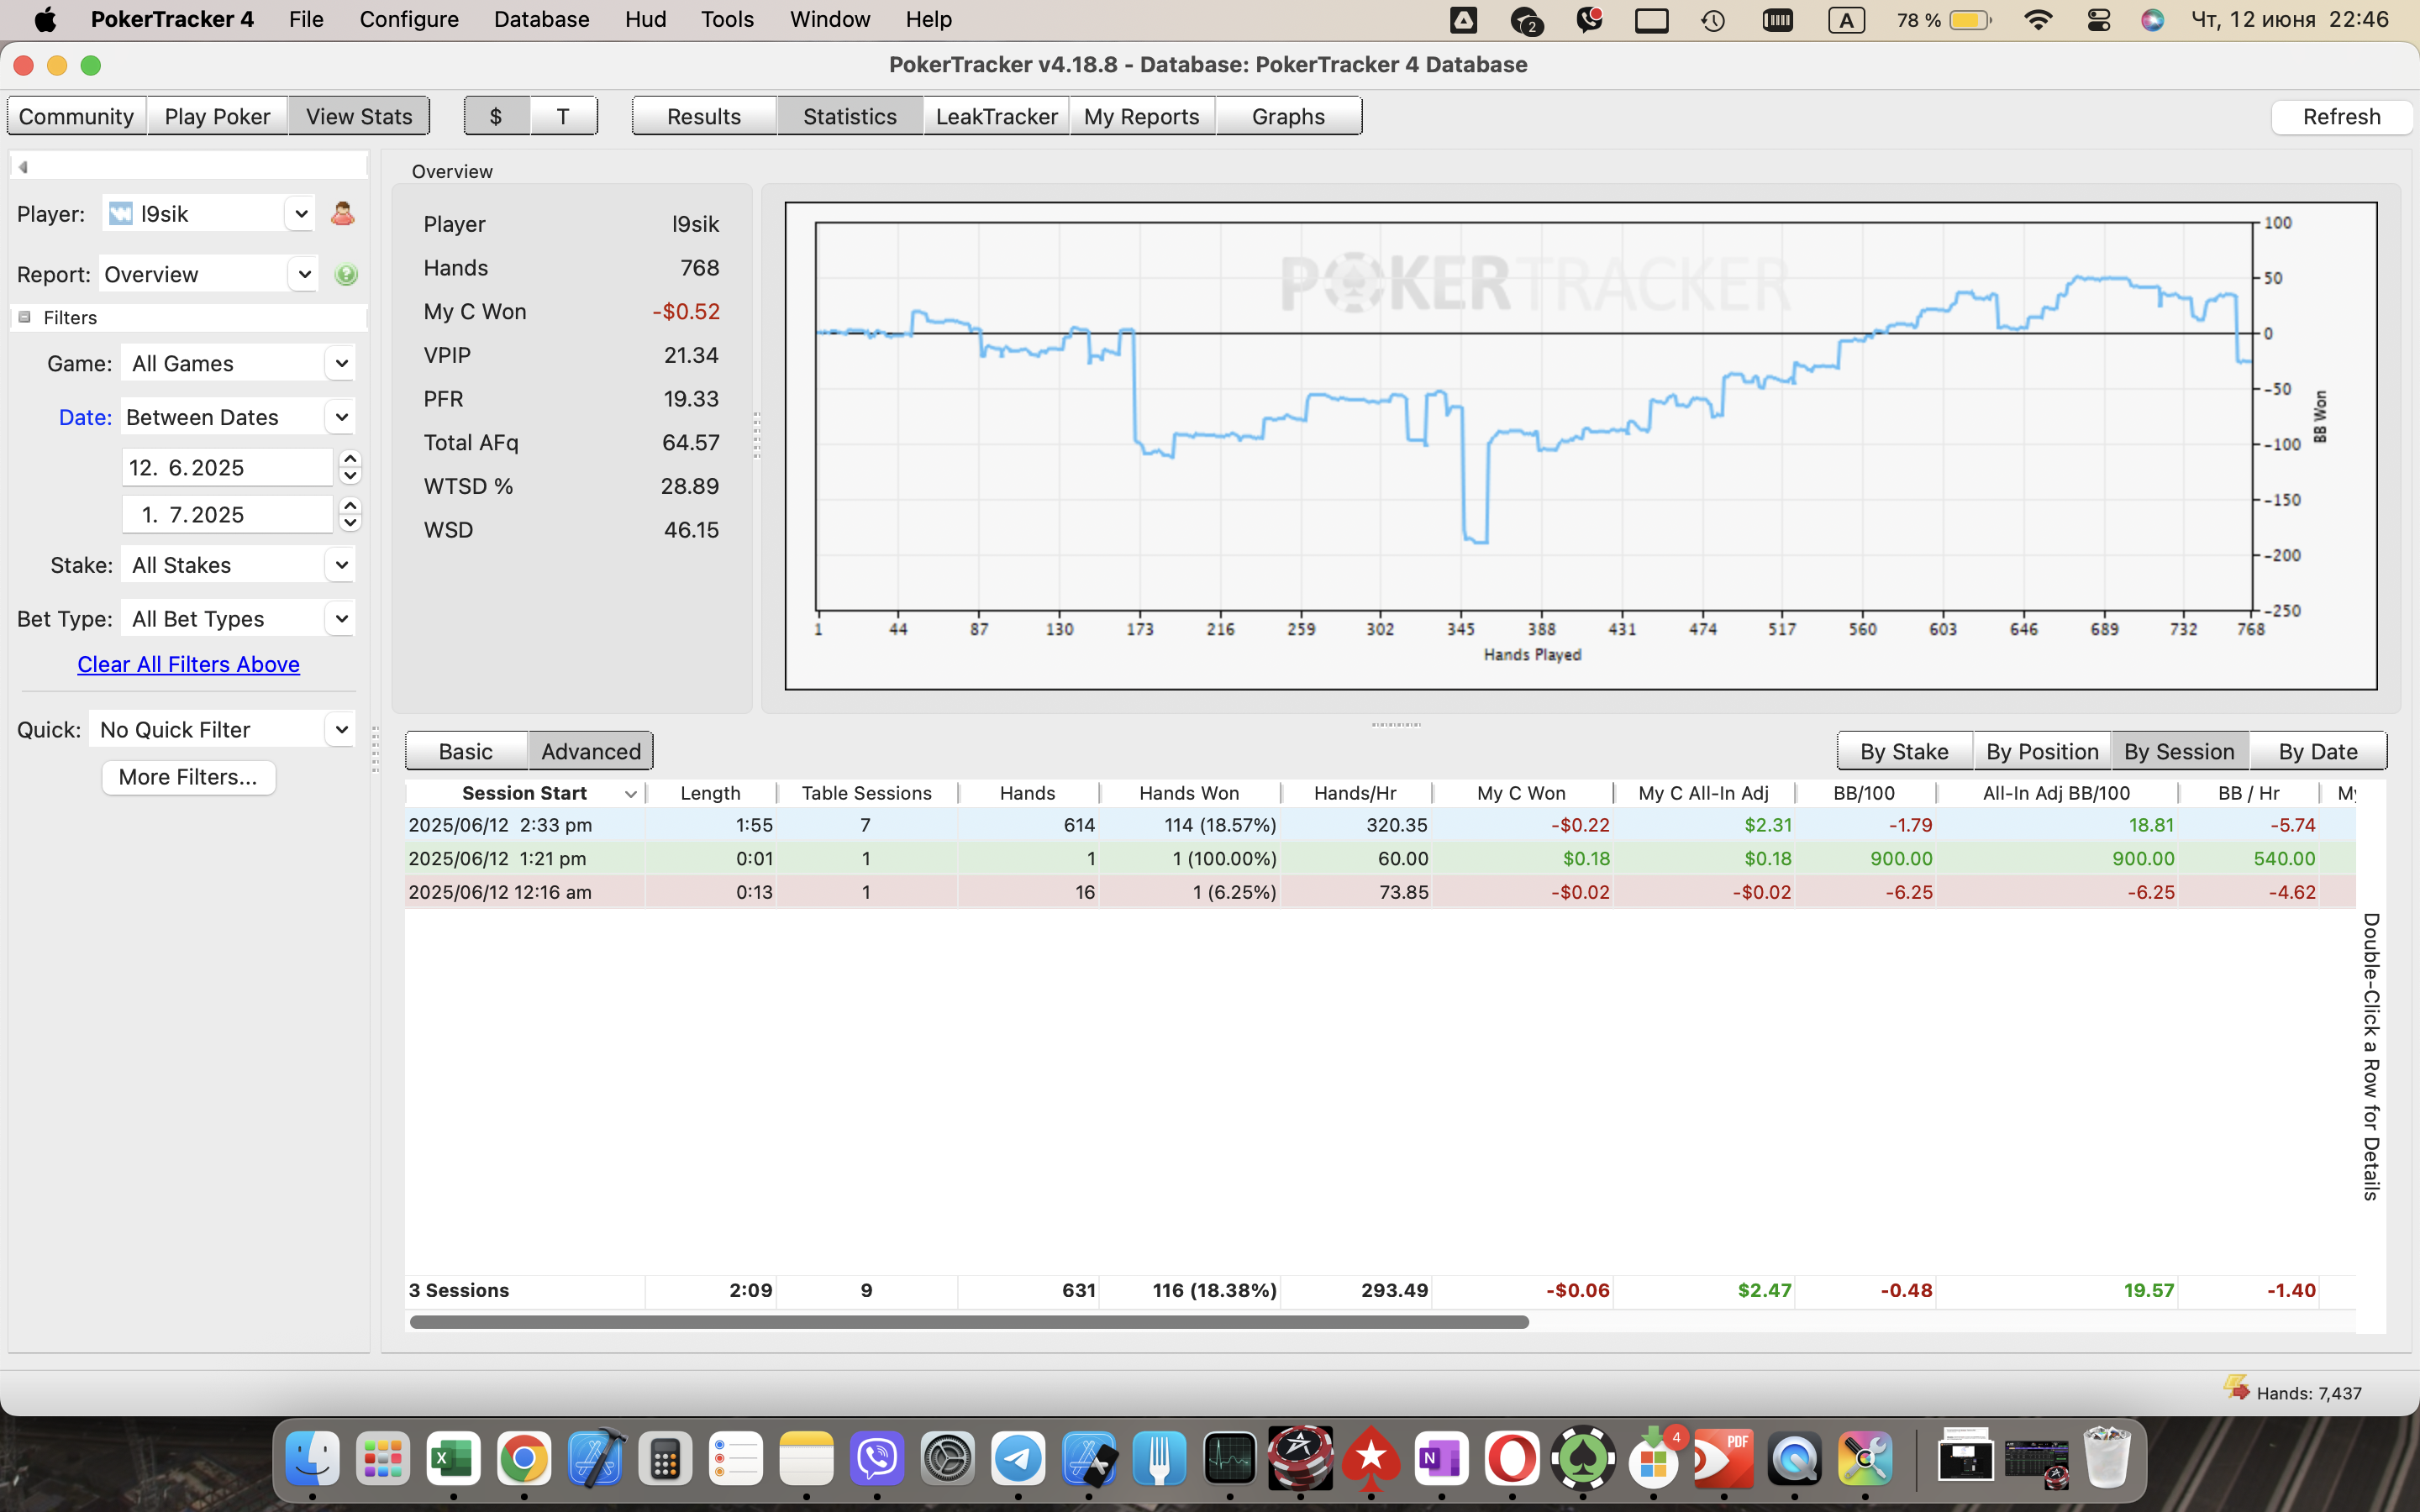Select the 2025/06/12 2:33 pm session row
The height and width of the screenshot is (1512, 2420).
1380,825
